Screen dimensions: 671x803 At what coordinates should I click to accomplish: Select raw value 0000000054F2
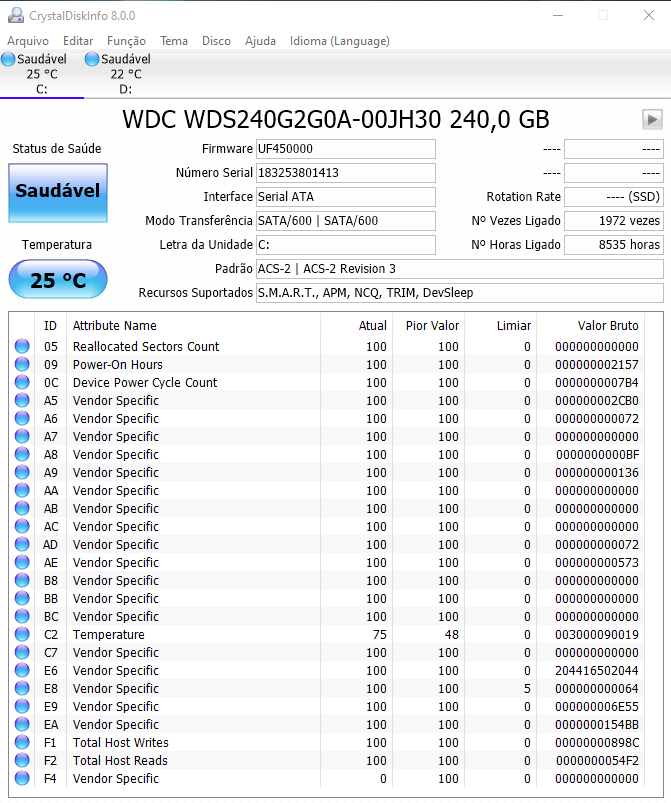[597, 760]
